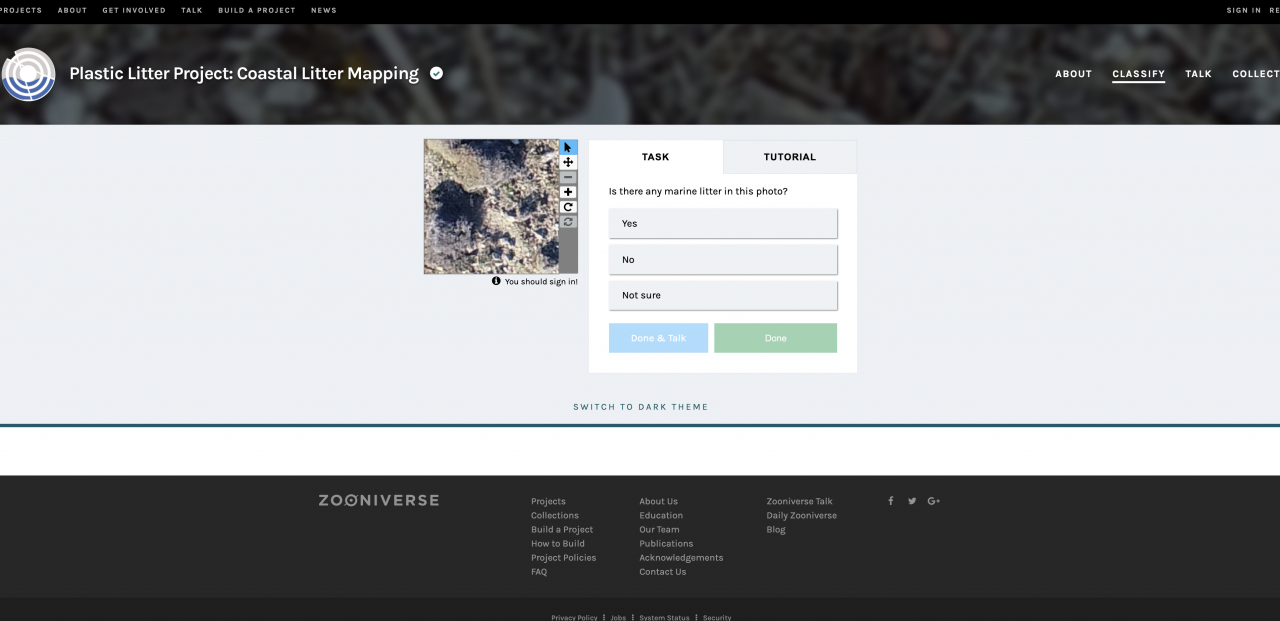Open Zooniverse Facebook page

click(890, 501)
